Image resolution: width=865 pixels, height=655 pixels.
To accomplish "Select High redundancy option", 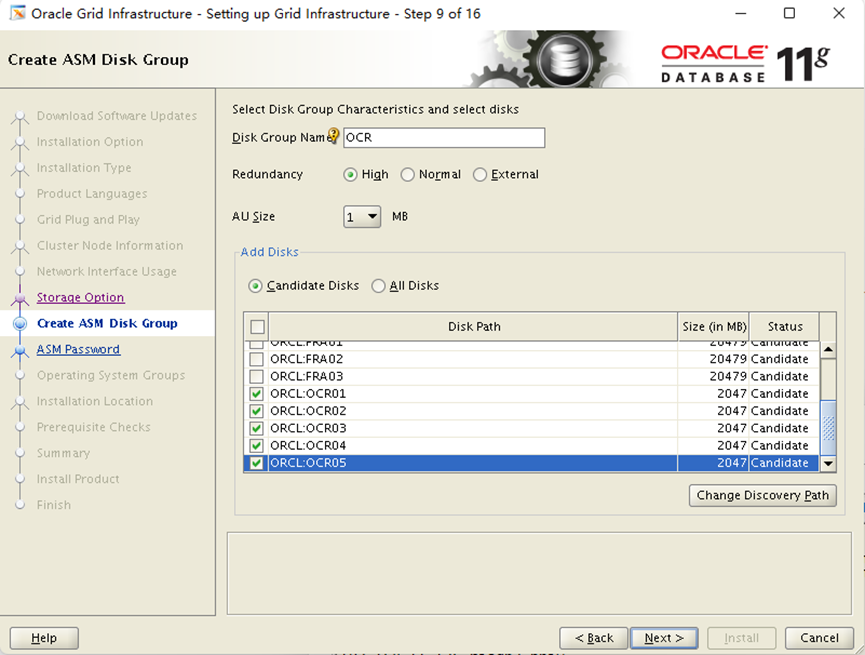I will (x=350, y=175).
